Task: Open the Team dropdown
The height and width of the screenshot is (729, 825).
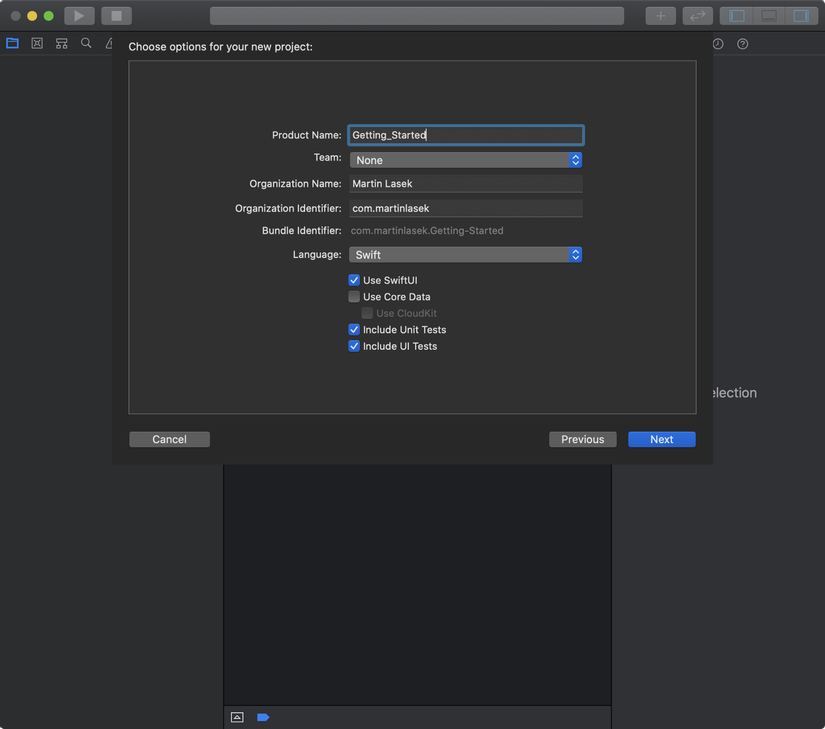Action: [x=465, y=160]
